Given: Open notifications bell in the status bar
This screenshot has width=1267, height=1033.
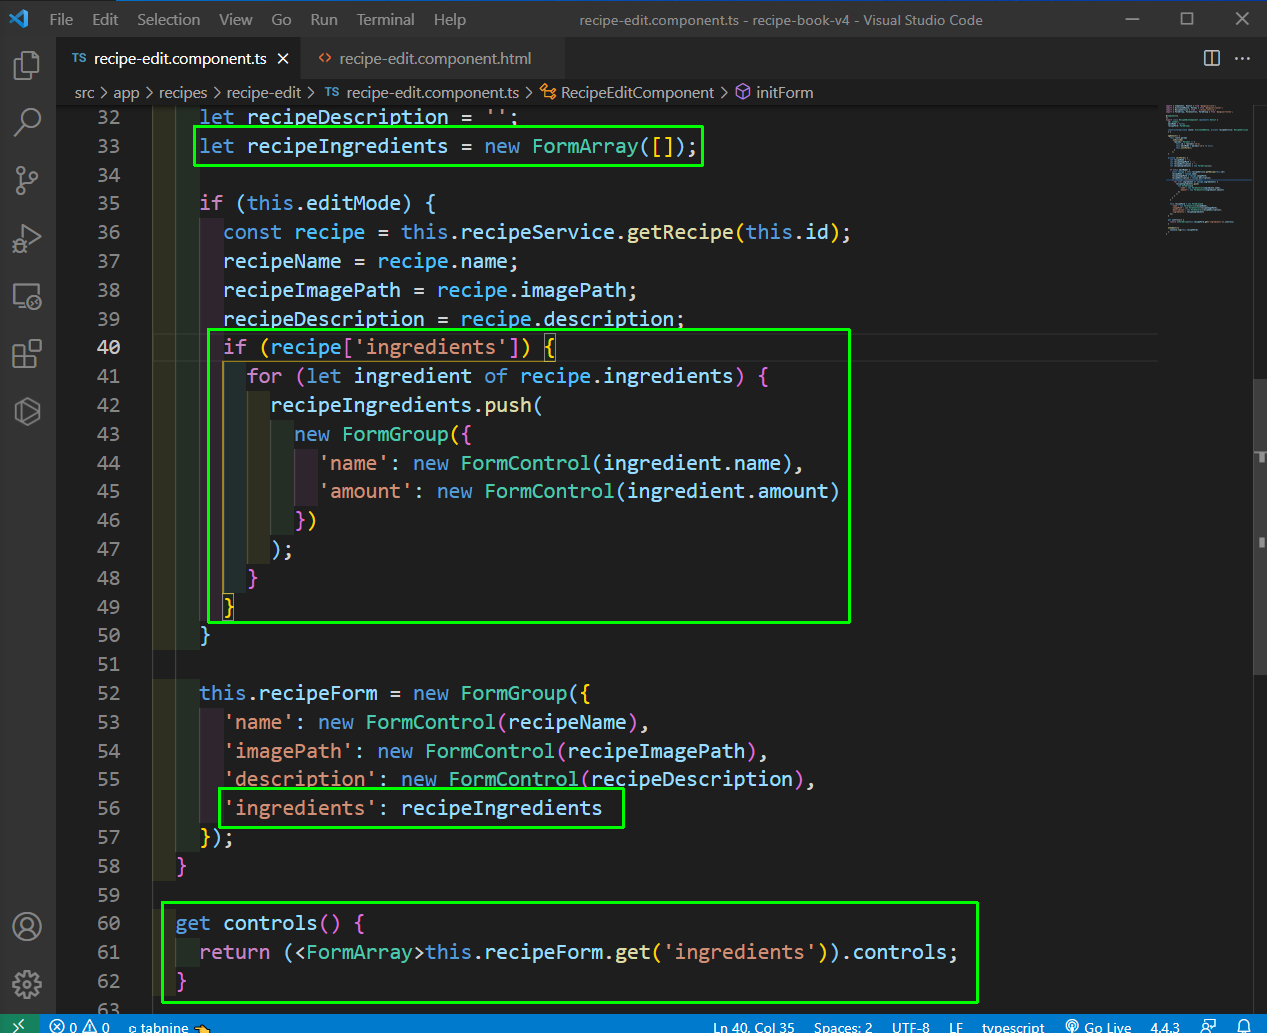Looking at the screenshot, I should [1244, 1026].
